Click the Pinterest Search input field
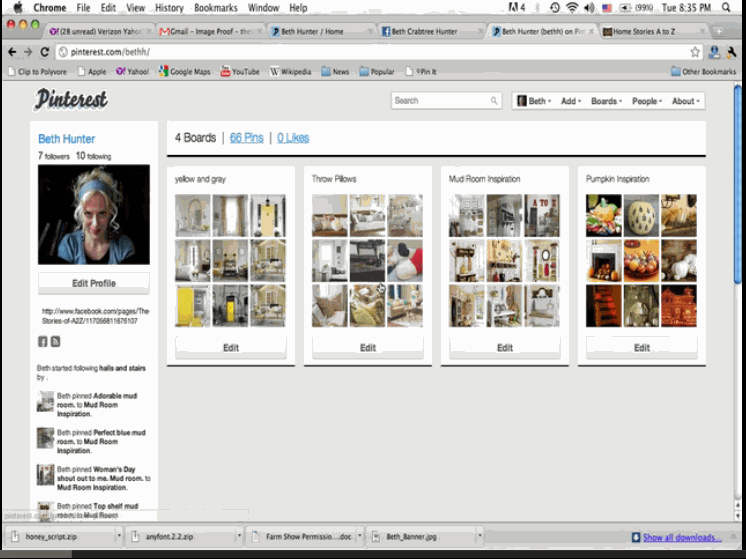Image resolution: width=746 pixels, height=559 pixels. point(440,101)
